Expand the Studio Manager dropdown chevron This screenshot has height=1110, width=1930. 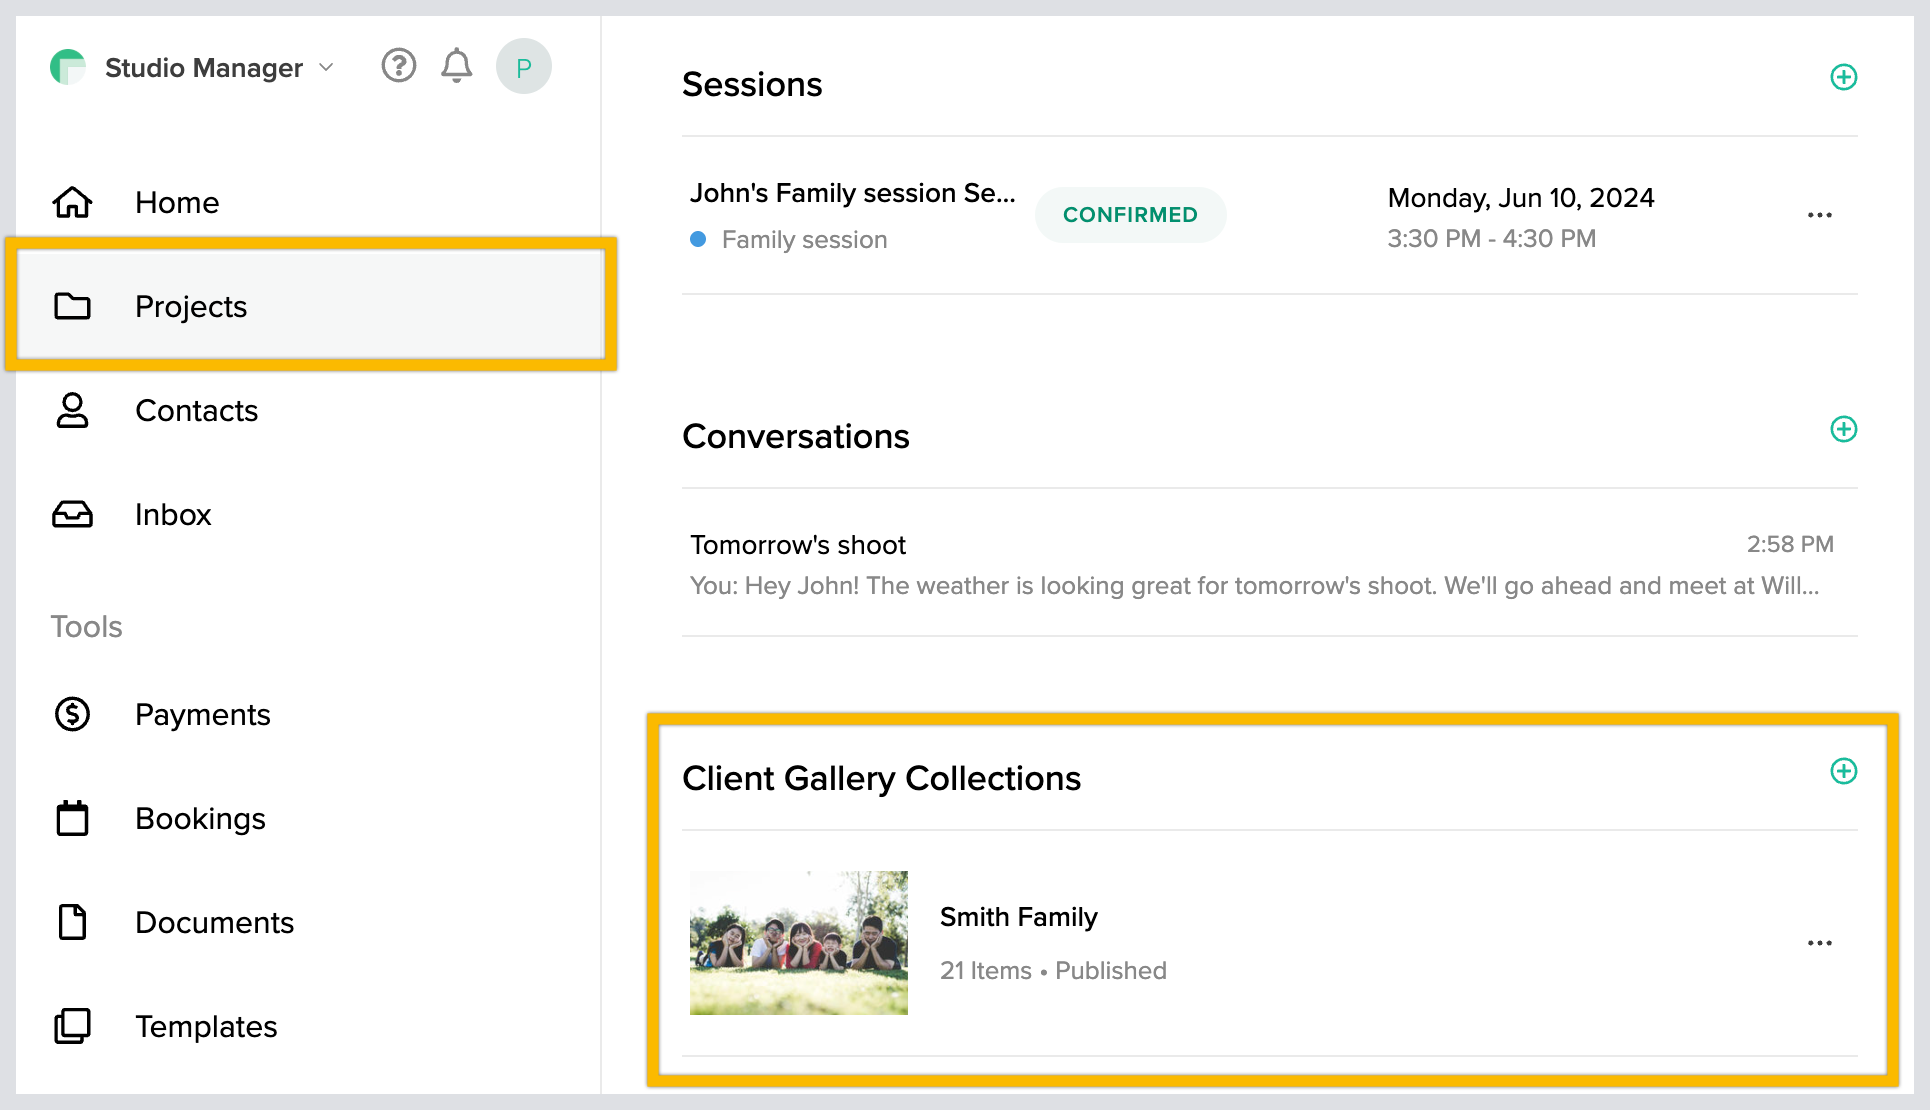(x=326, y=67)
